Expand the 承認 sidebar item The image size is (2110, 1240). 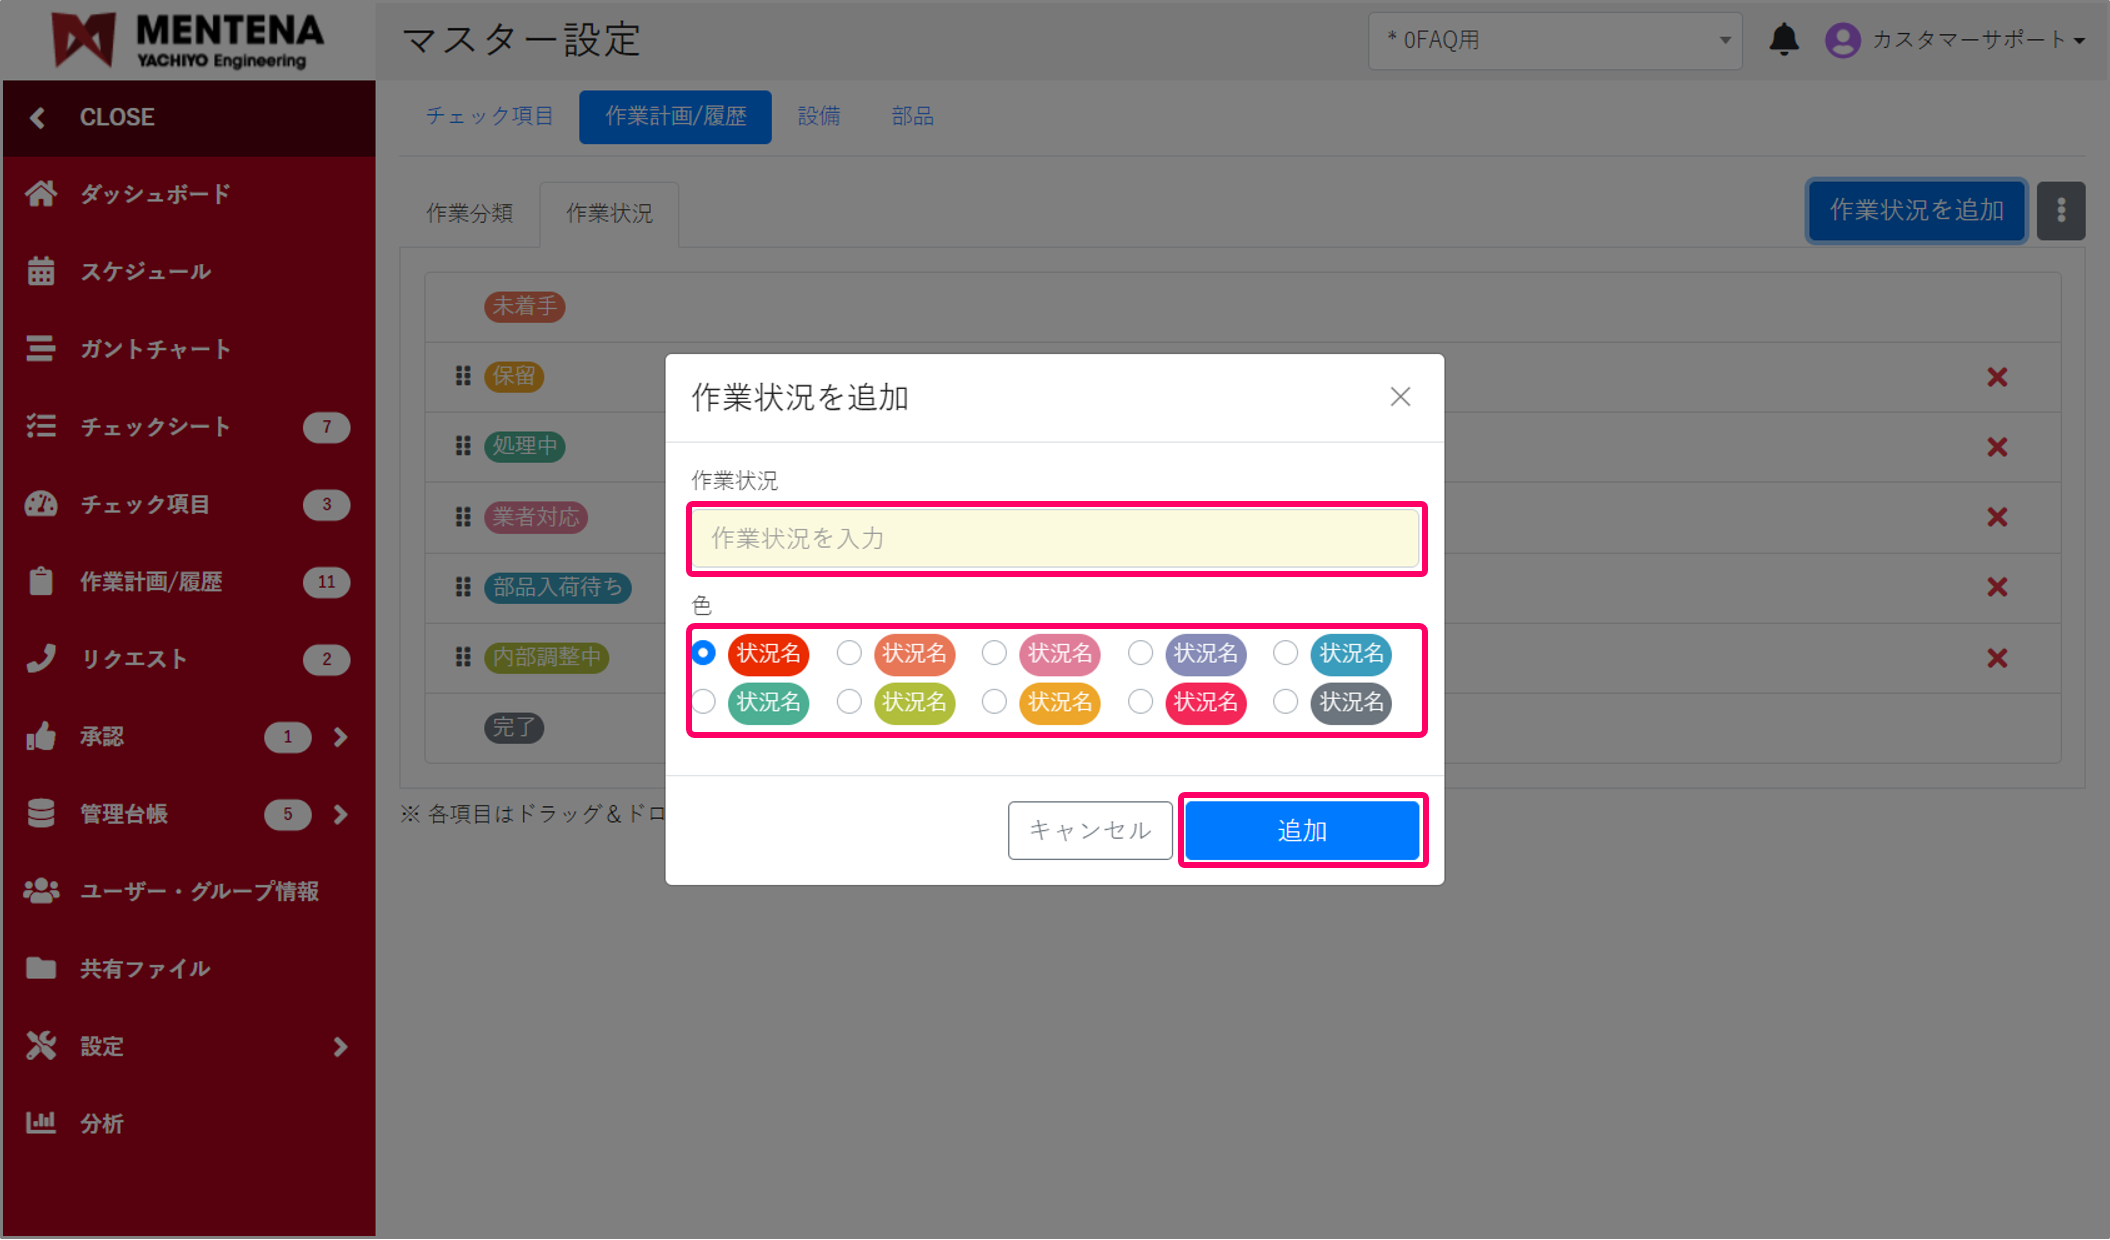pos(340,737)
